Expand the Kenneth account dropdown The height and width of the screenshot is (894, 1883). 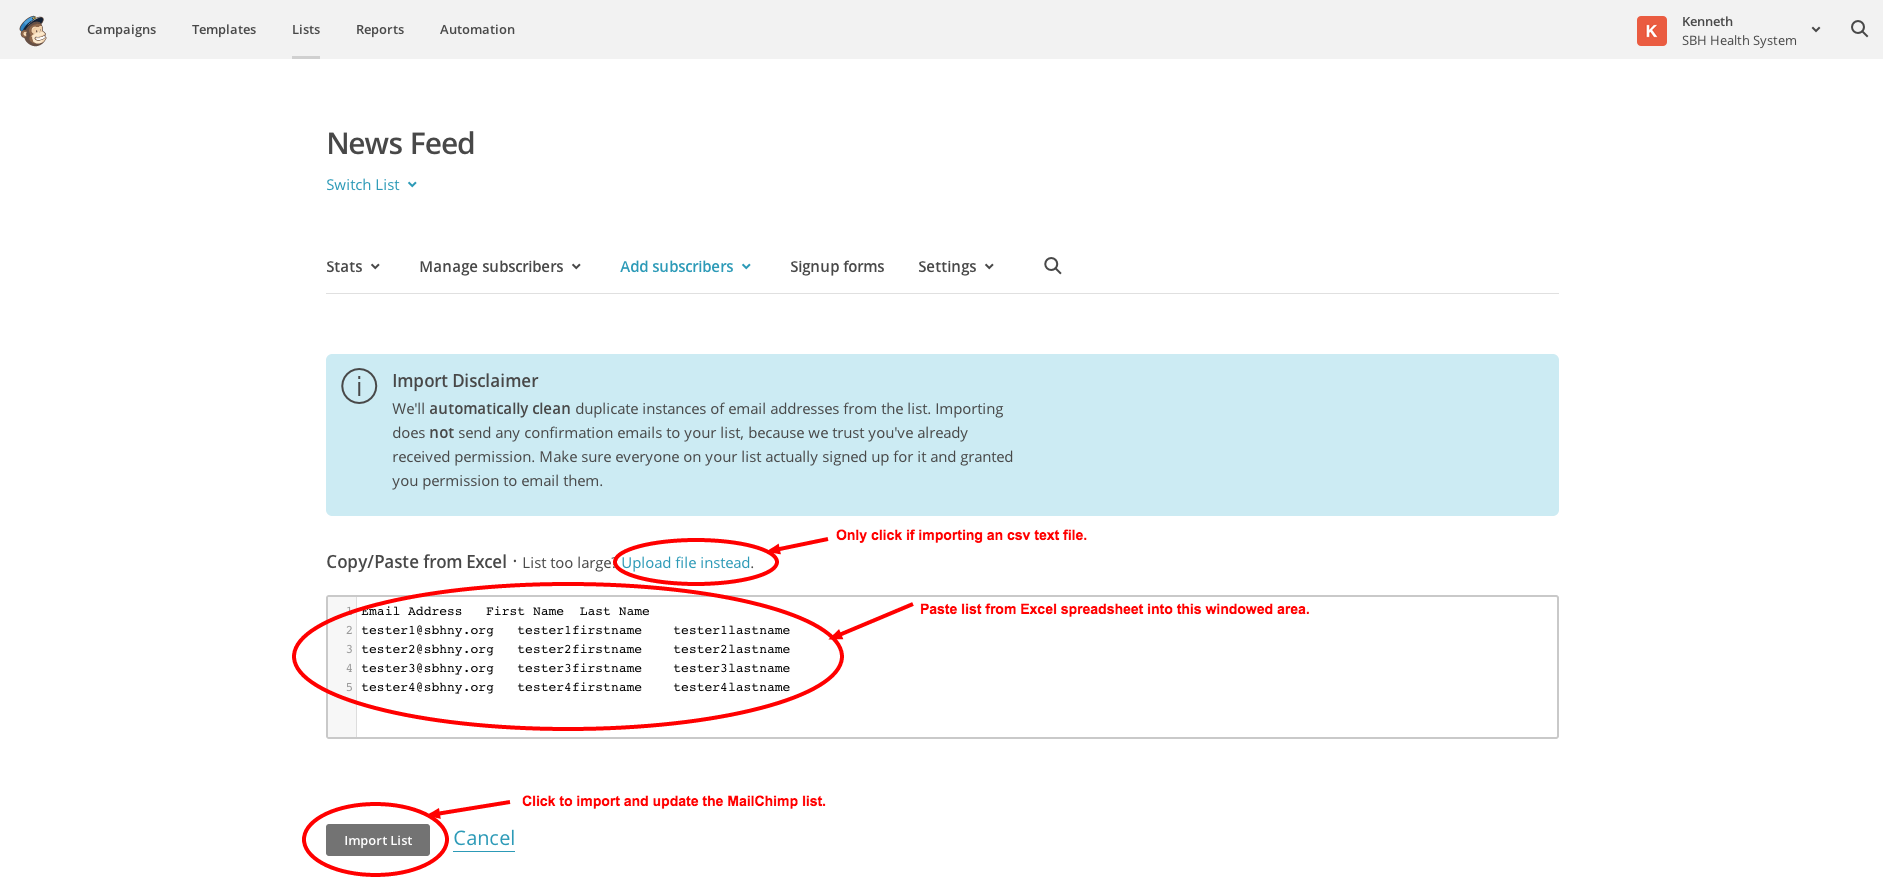tap(1815, 30)
